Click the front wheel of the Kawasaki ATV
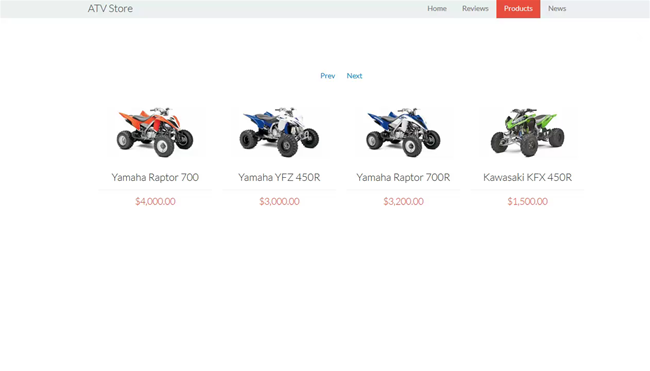Screen dimensions: 650x371 [529, 145]
